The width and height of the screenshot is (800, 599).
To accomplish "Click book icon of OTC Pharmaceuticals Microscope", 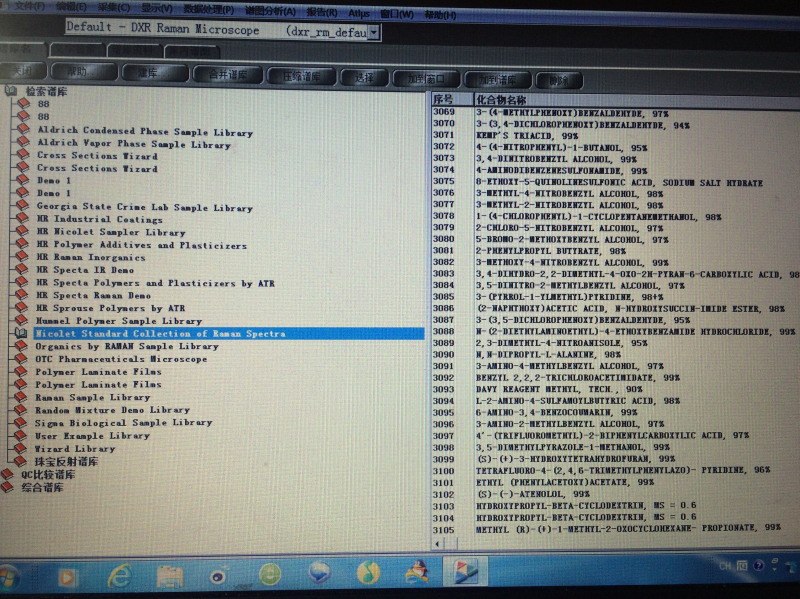I will pos(21,358).
